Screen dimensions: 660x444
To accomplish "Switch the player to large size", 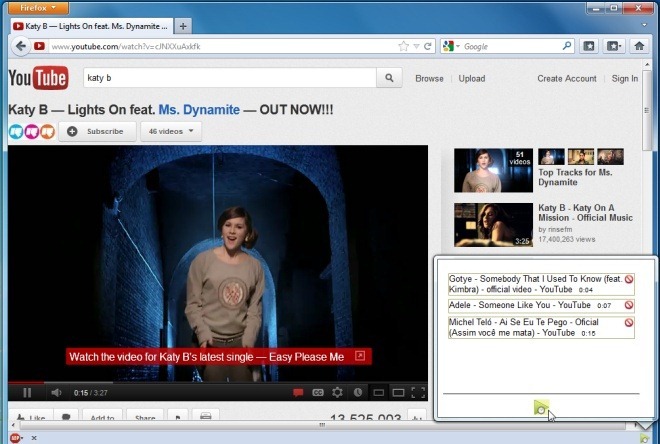I will [398, 393].
